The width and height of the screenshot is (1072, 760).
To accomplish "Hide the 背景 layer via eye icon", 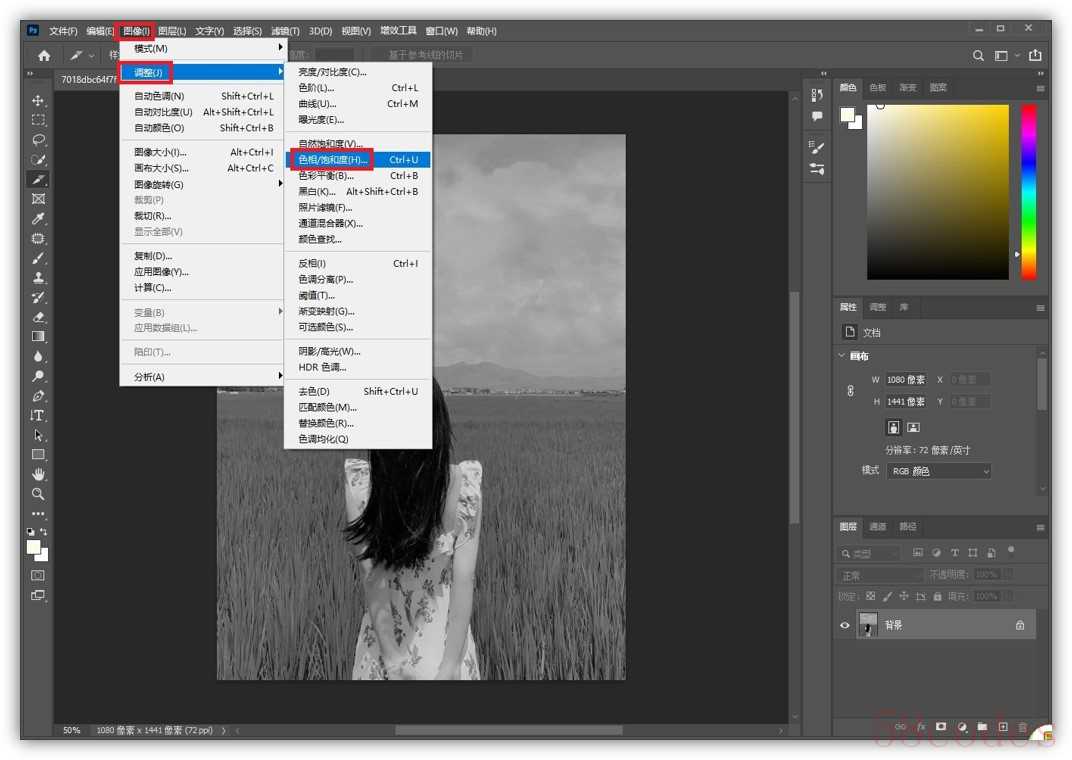I will [x=845, y=625].
